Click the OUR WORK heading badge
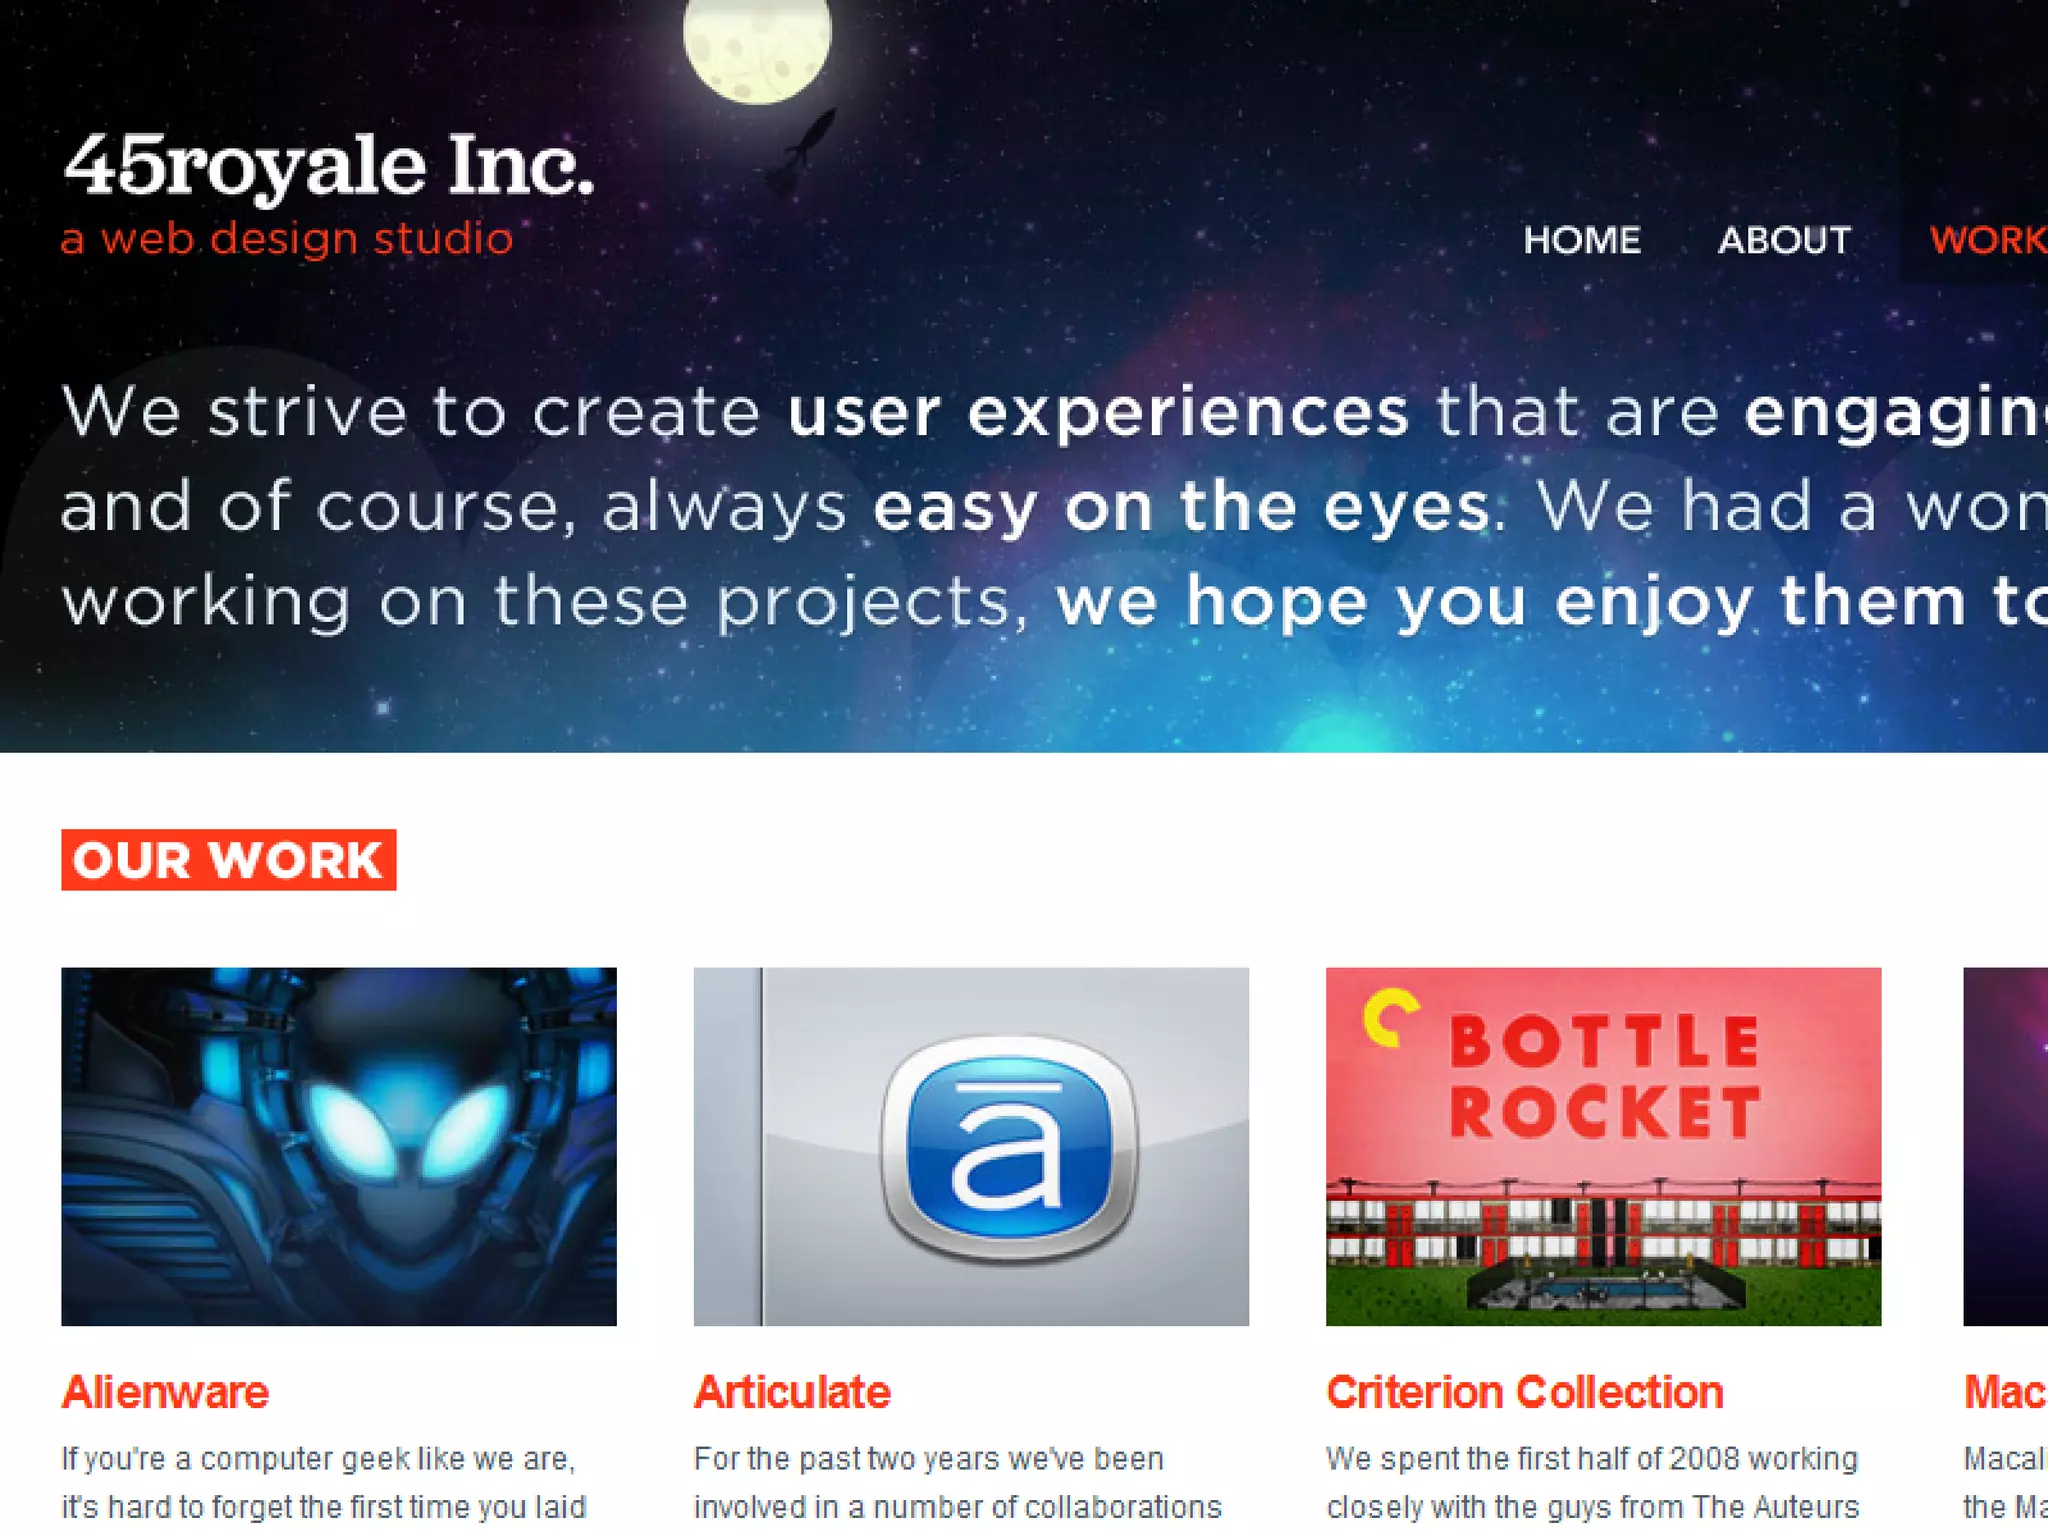 (x=228, y=860)
